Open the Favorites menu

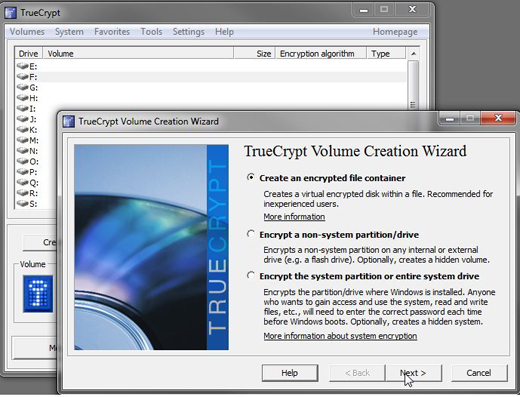point(112,32)
